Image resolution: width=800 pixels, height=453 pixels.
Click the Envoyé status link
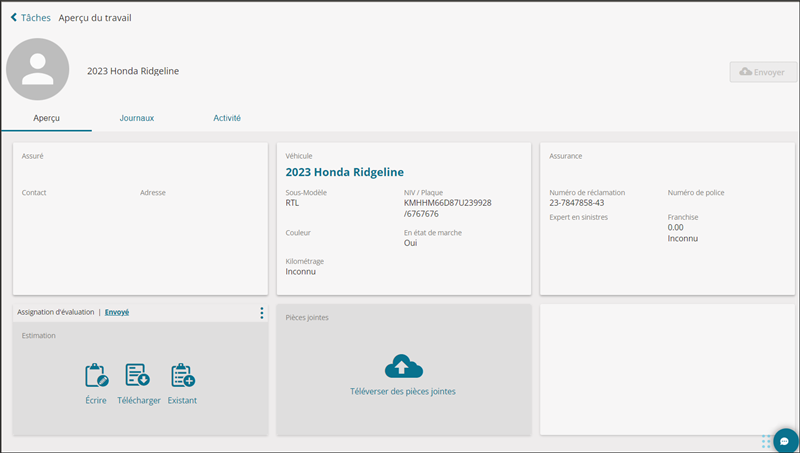pos(117,312)
